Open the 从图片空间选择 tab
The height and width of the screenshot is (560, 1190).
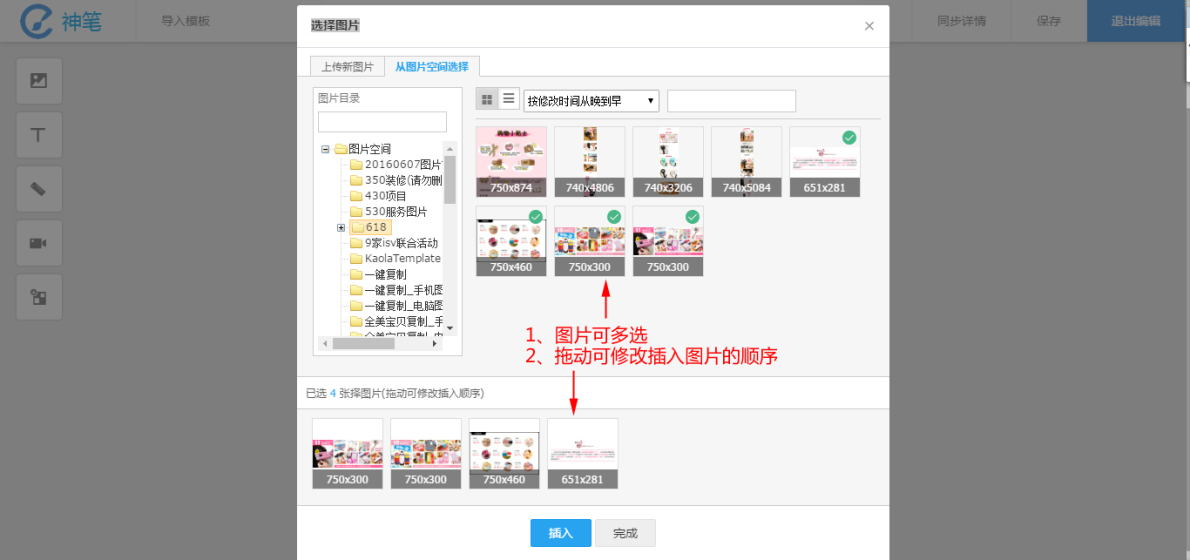point(432,67)
